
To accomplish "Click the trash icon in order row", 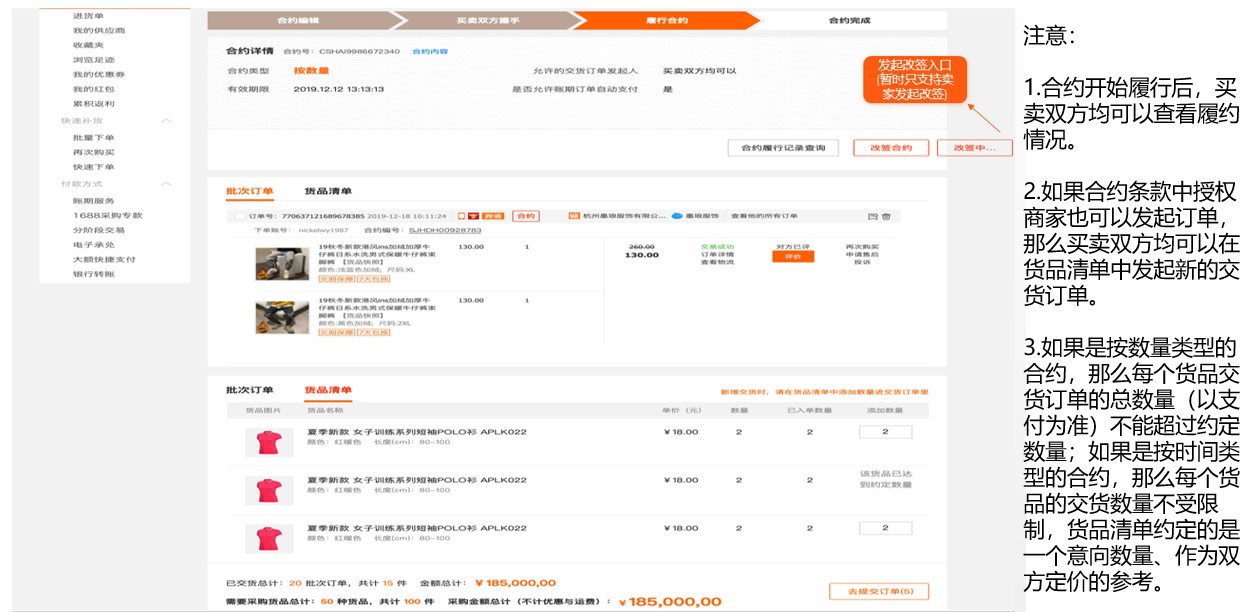I will [886, 216].
